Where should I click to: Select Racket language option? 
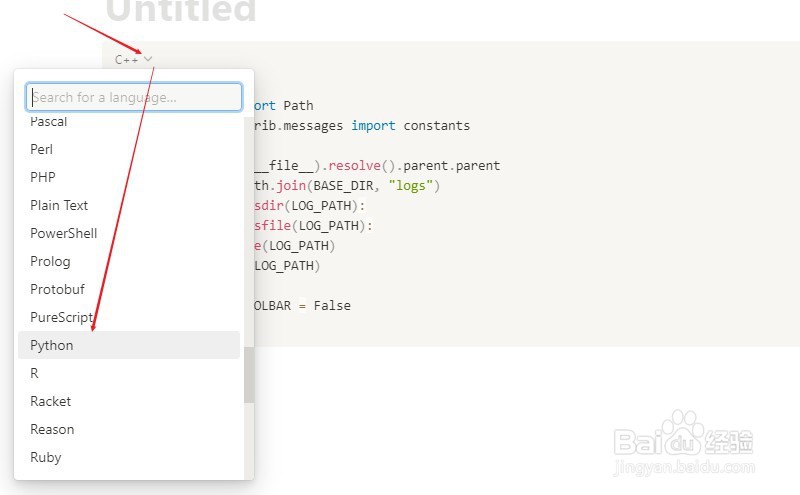pos(51,401)
